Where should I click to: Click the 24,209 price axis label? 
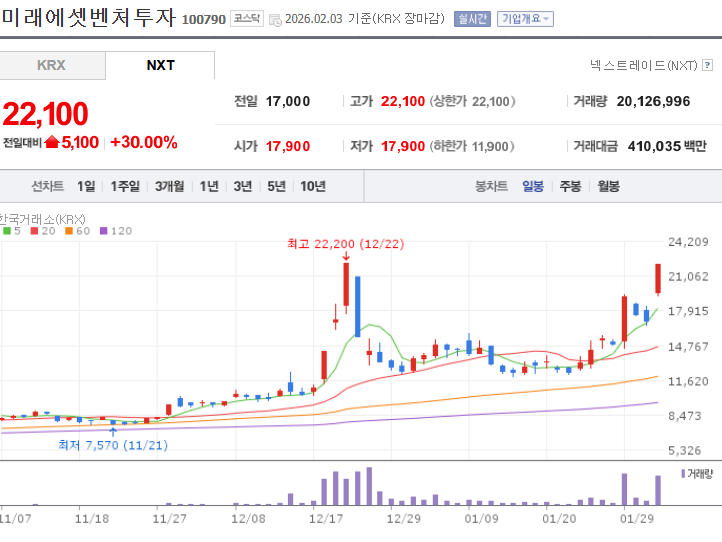pyautogui.click(x=688, y=242)
